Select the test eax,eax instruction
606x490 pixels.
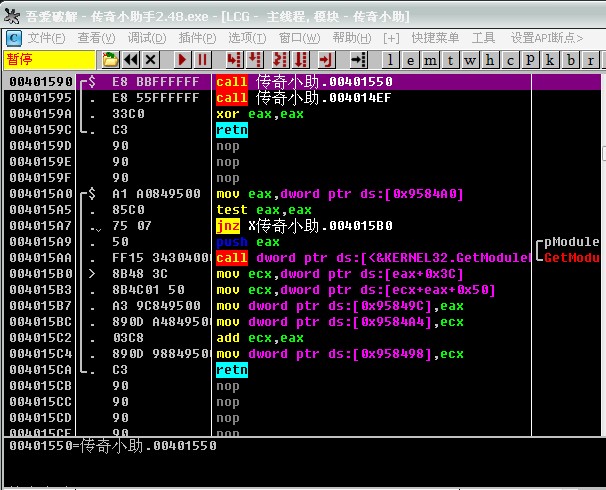264,210
